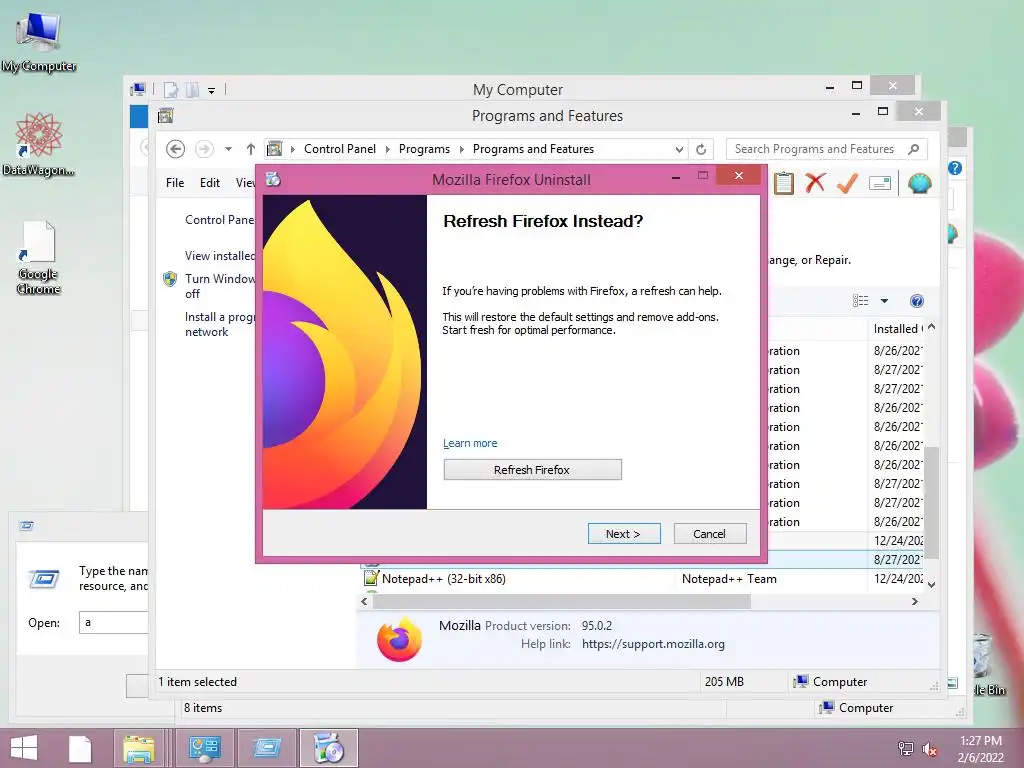
Task: Click View installed updates link
Action: (x=219, y=255)
